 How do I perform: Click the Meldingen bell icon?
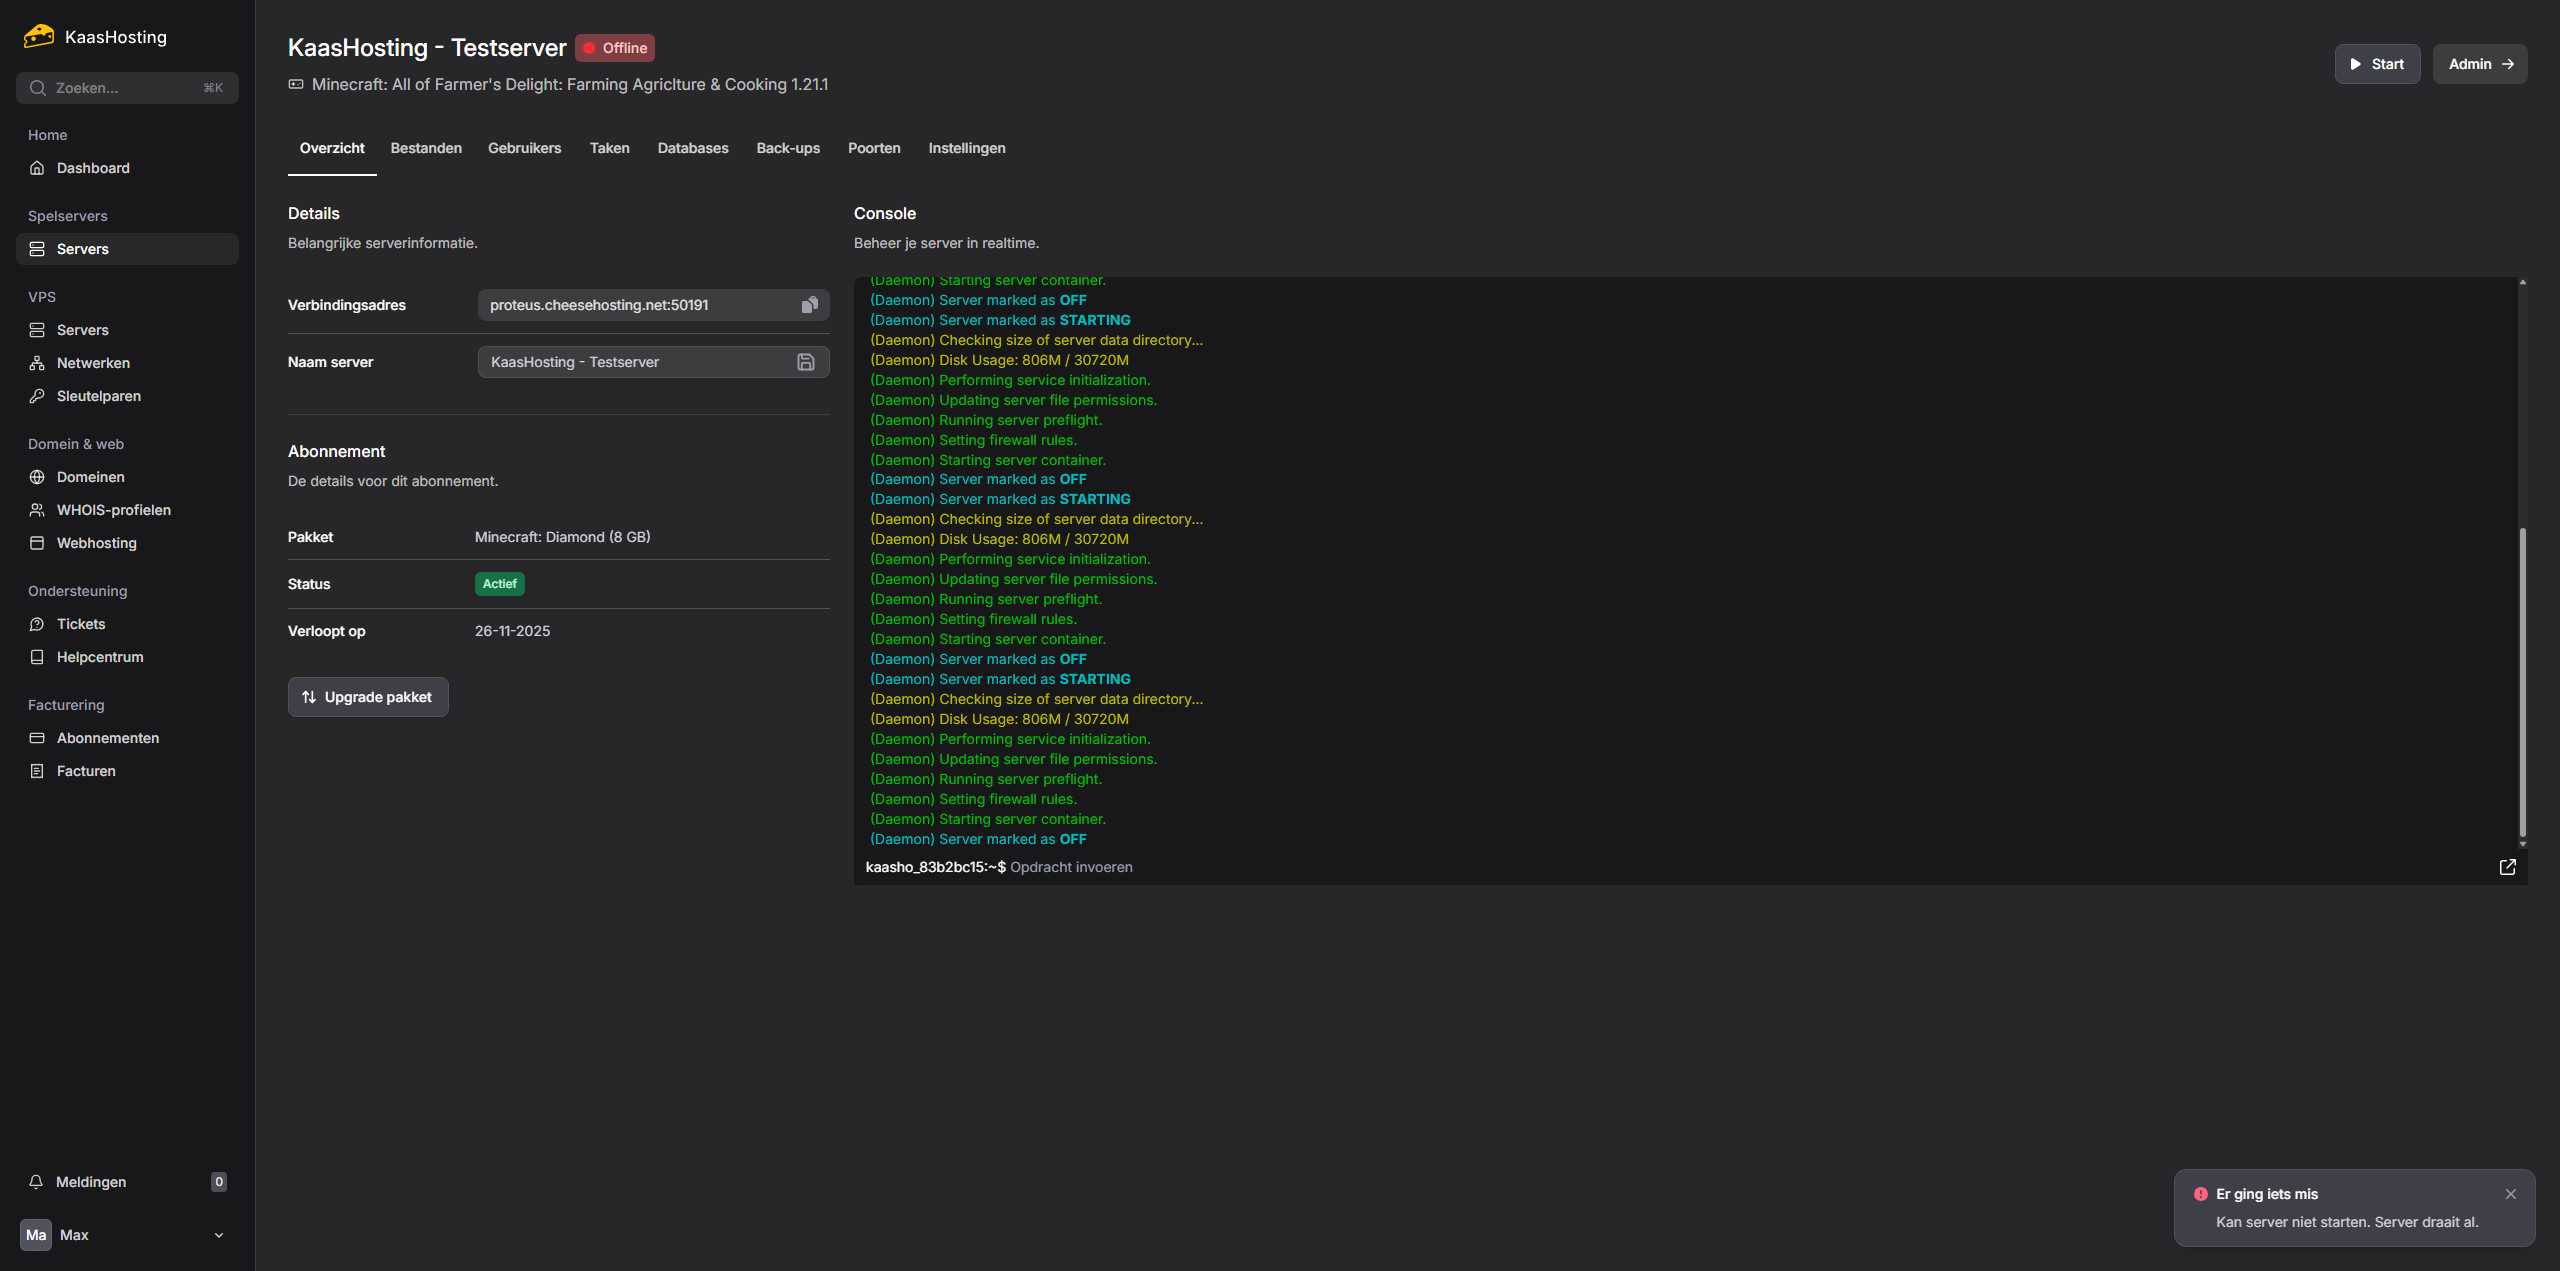(36, 1182)
